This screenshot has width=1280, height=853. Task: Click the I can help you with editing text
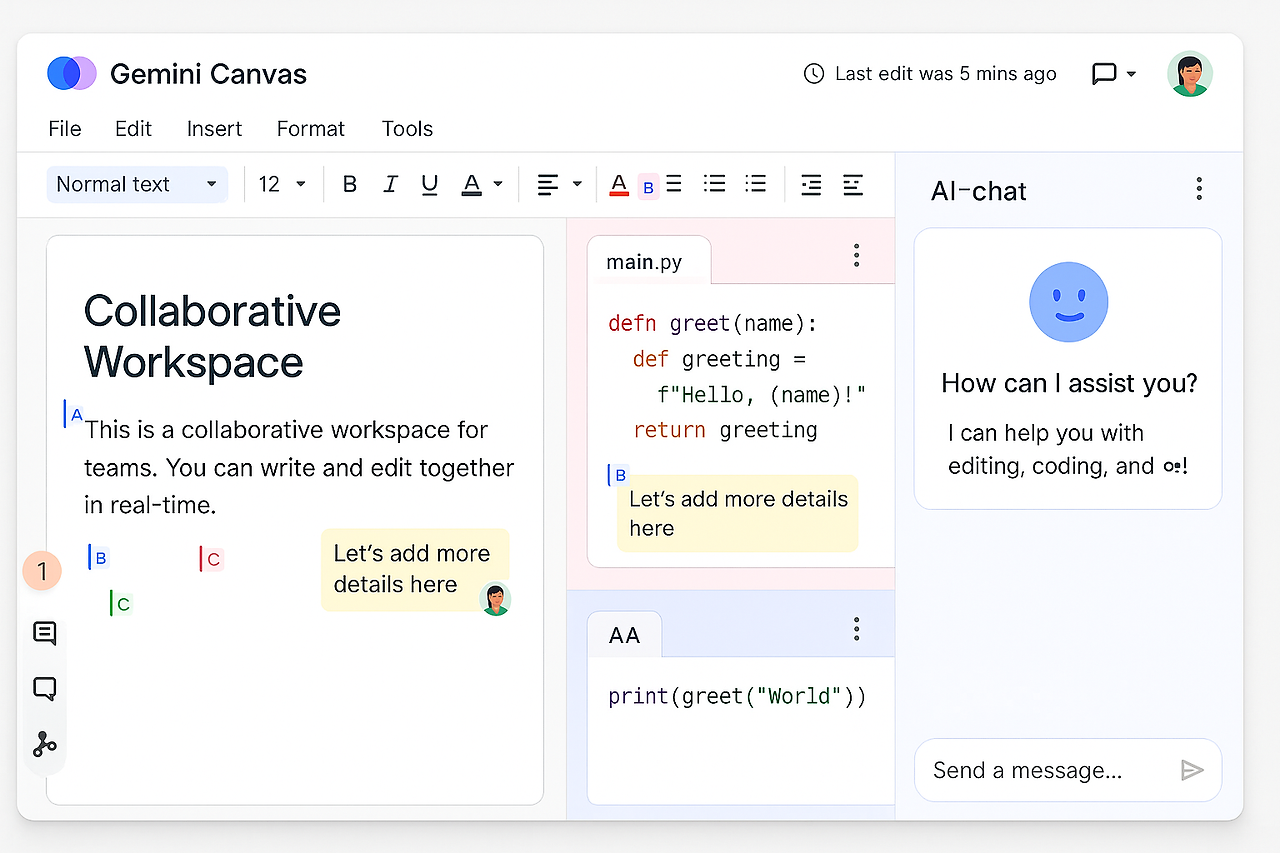(1068, 450)
